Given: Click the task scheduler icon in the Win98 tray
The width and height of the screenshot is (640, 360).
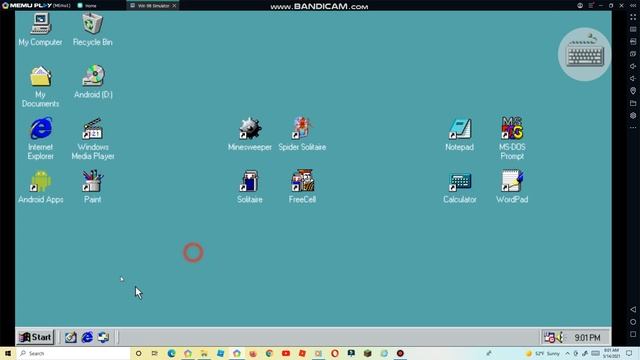Looking at the screenshot, I should point(549,337).
